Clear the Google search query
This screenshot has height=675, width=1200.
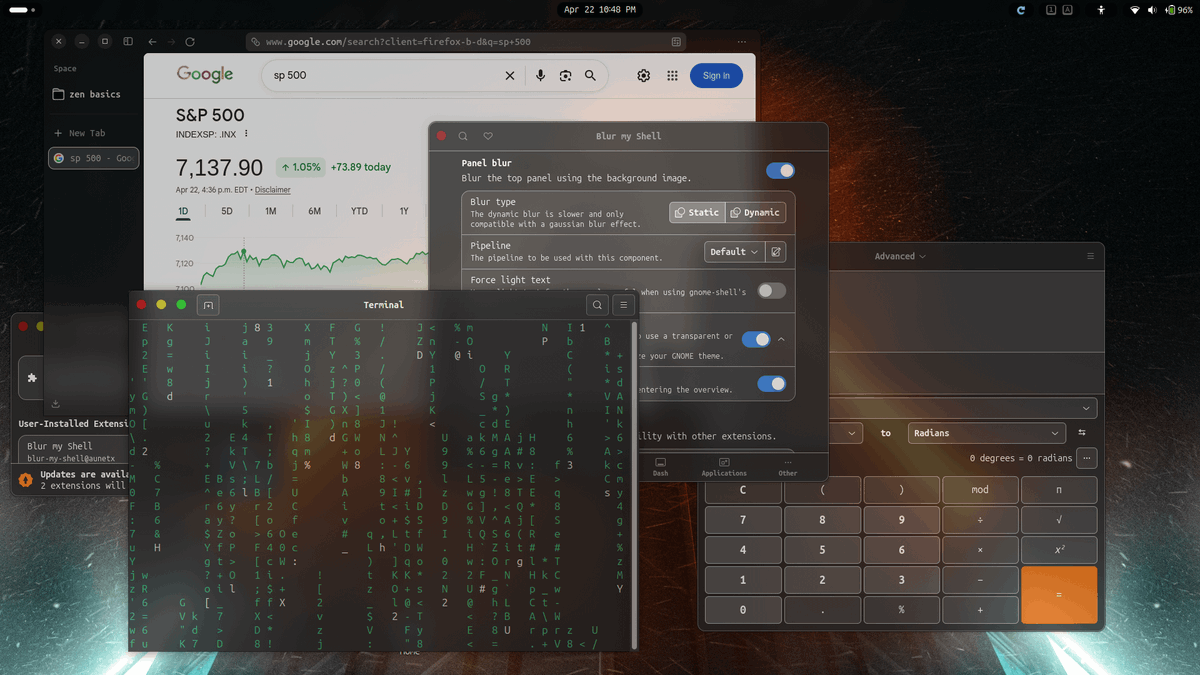pyautogui.click(x=509, y=75)
